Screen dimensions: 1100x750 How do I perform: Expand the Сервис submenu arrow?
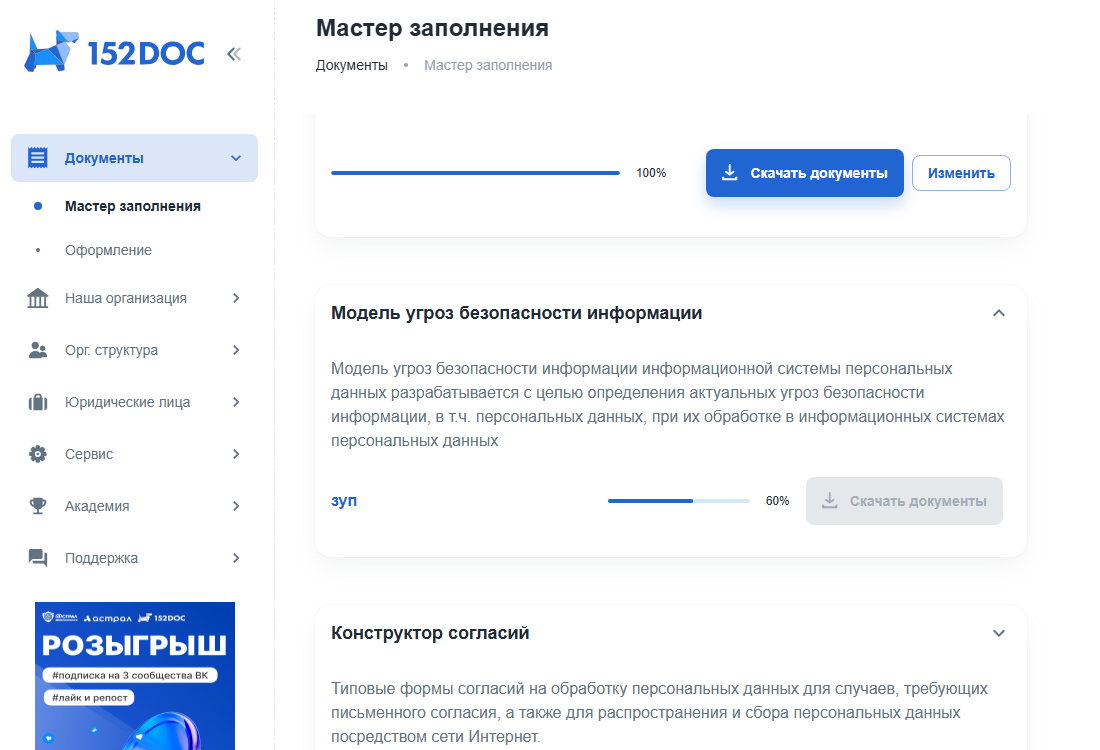point(236,454)
